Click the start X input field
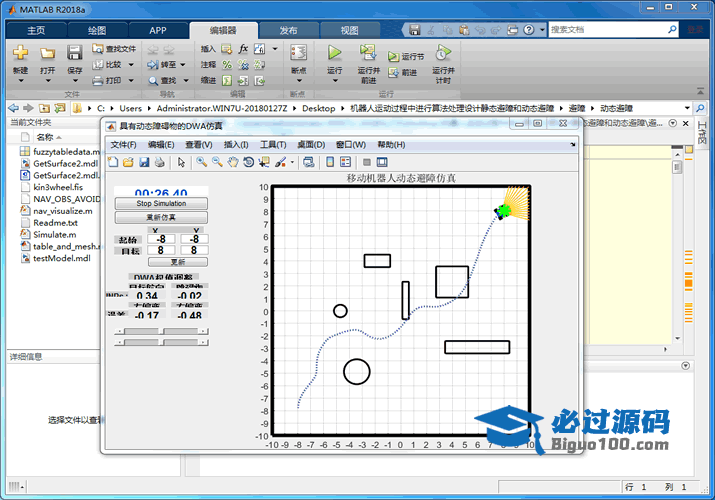This screenshot has height=500, width=715. point(161,239)
